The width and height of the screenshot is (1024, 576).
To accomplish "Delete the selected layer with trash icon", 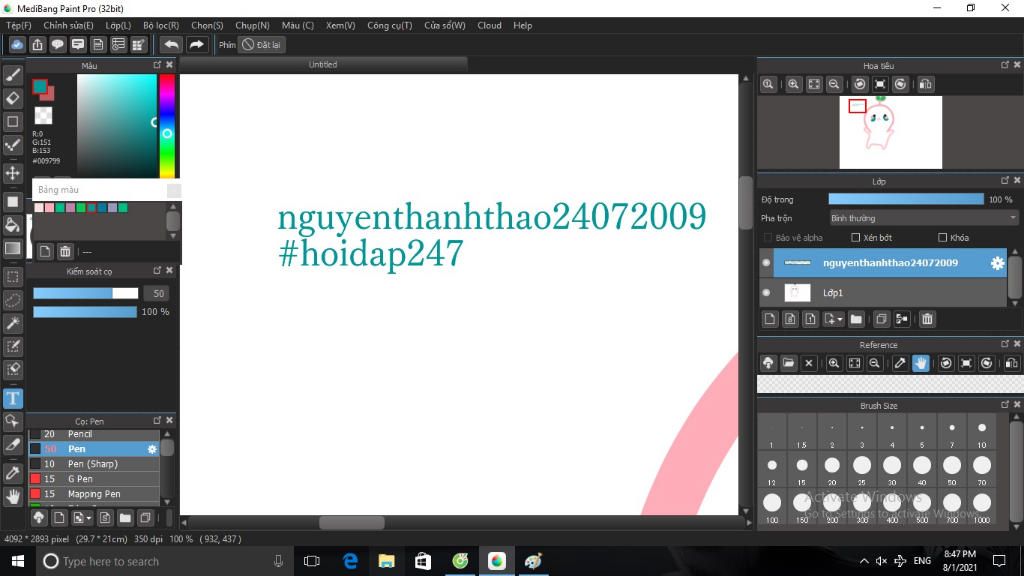I will (x=927, y=319).
